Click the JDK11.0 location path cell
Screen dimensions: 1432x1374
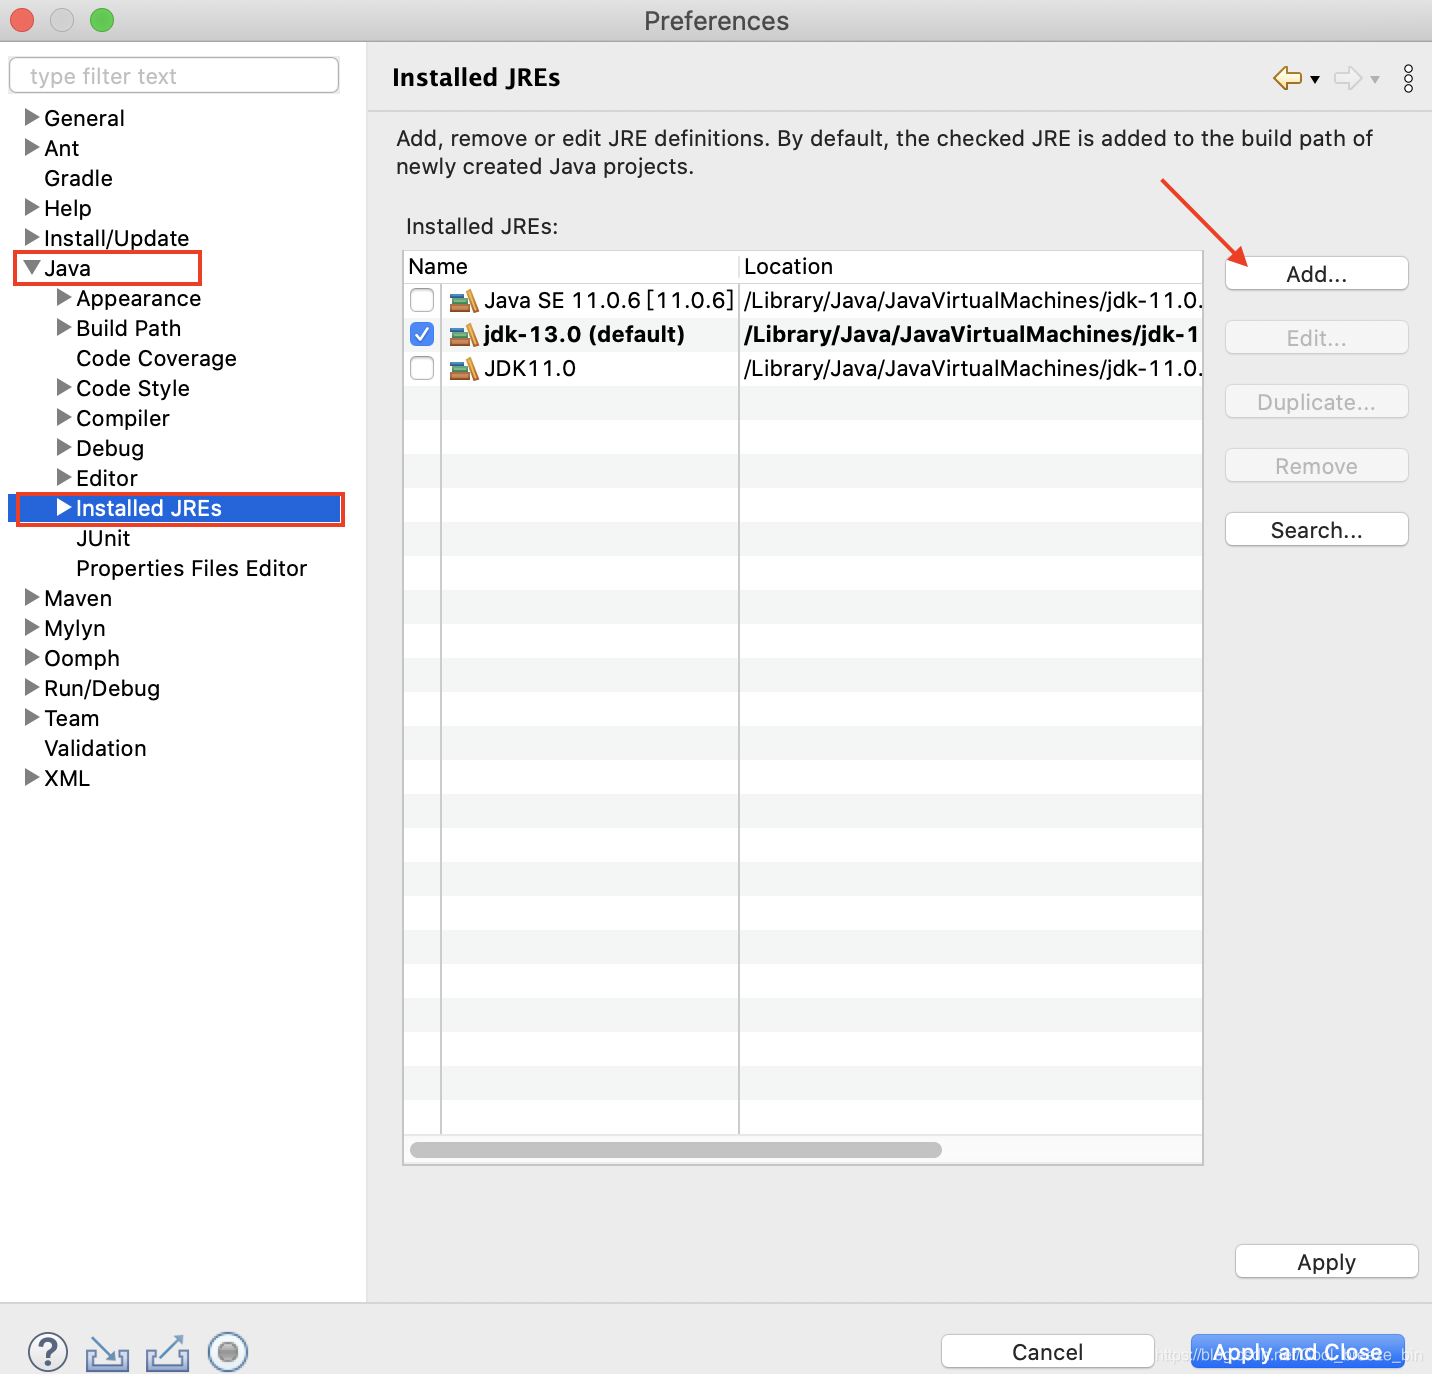[971, 368]
